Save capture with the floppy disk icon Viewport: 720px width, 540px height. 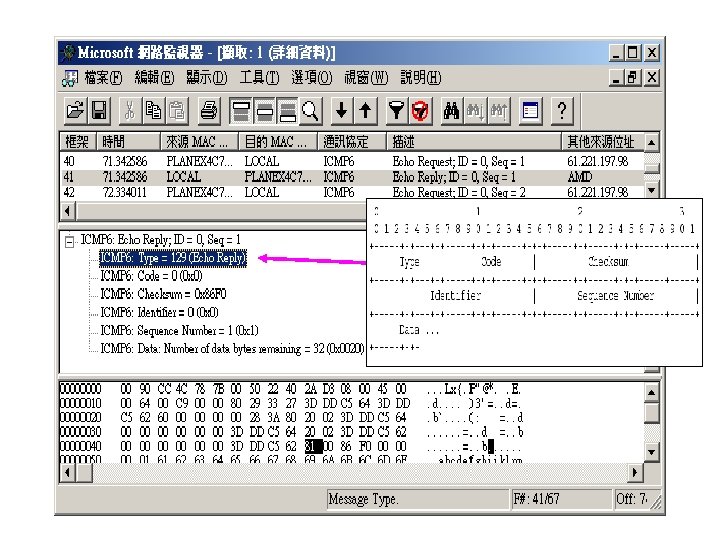99,111
